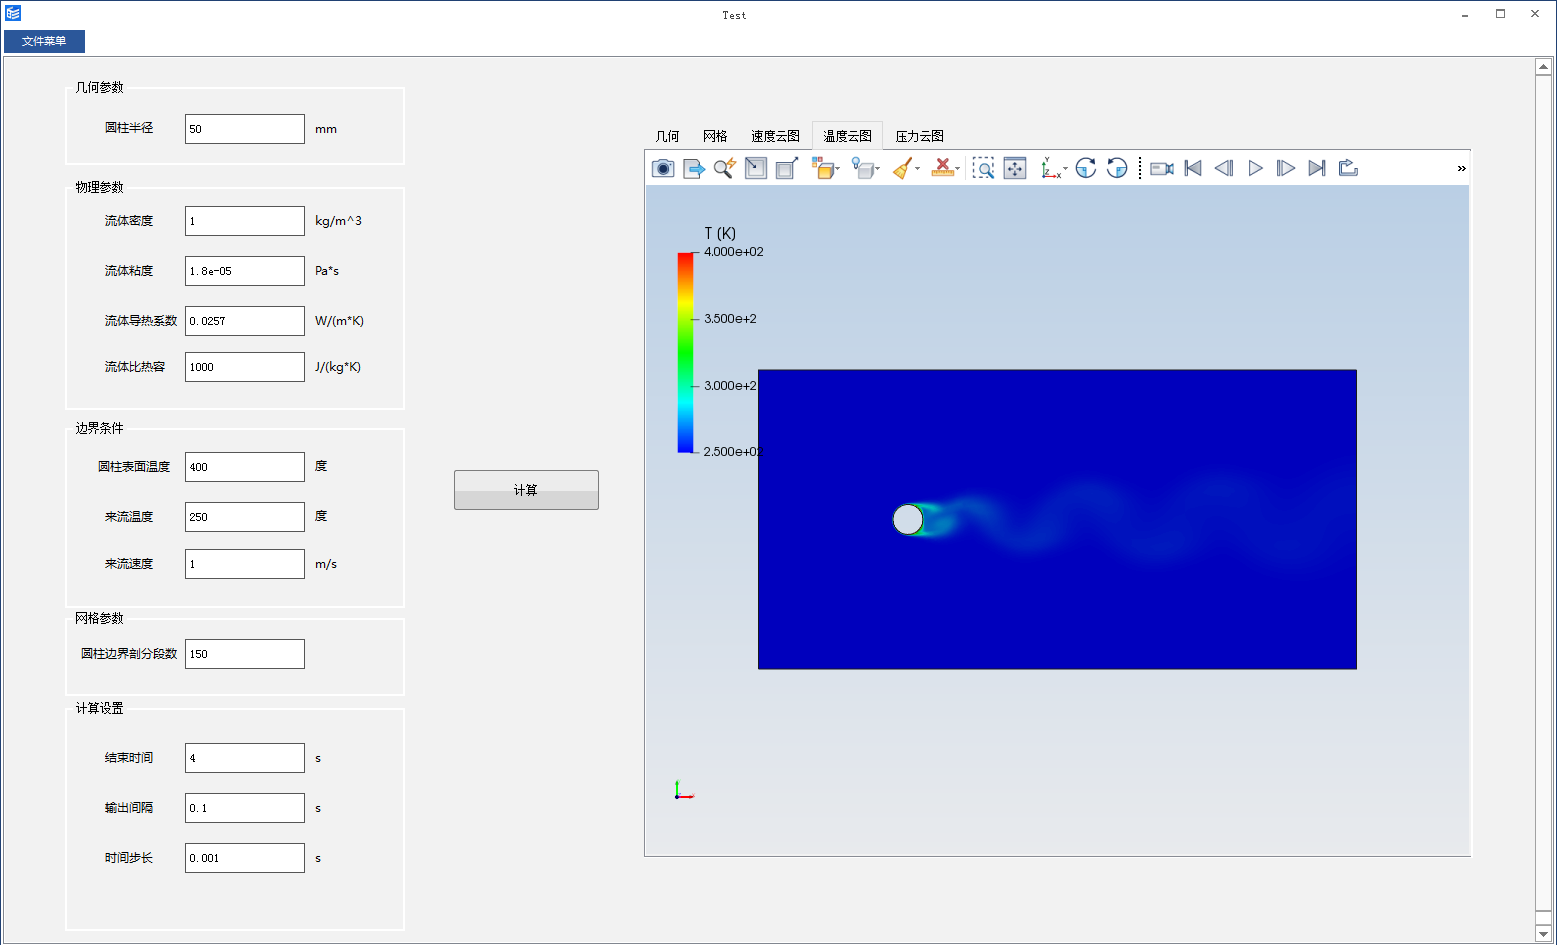1557x945 pixels.
Task: Click the video camera record icon
Action: [1162, 168]
